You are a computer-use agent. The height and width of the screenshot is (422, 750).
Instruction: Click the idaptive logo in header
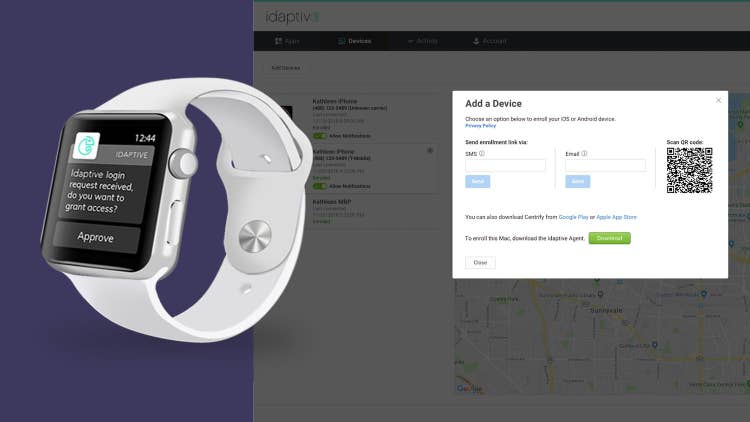(292, 17)
